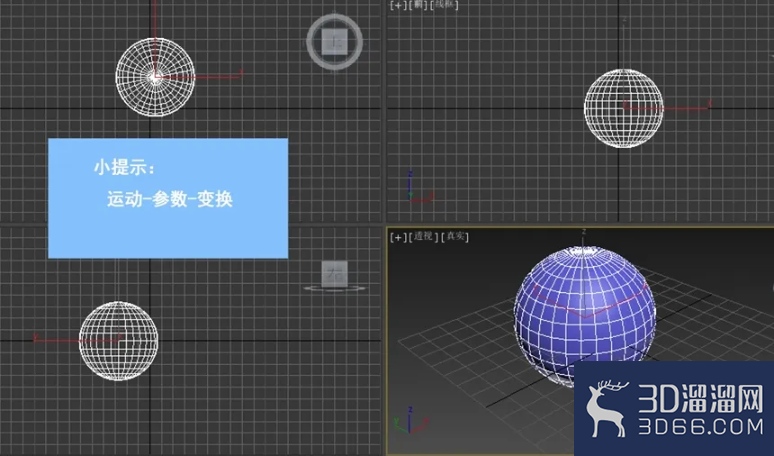Click the axis tripod in perspective viewport

[411, 421]
